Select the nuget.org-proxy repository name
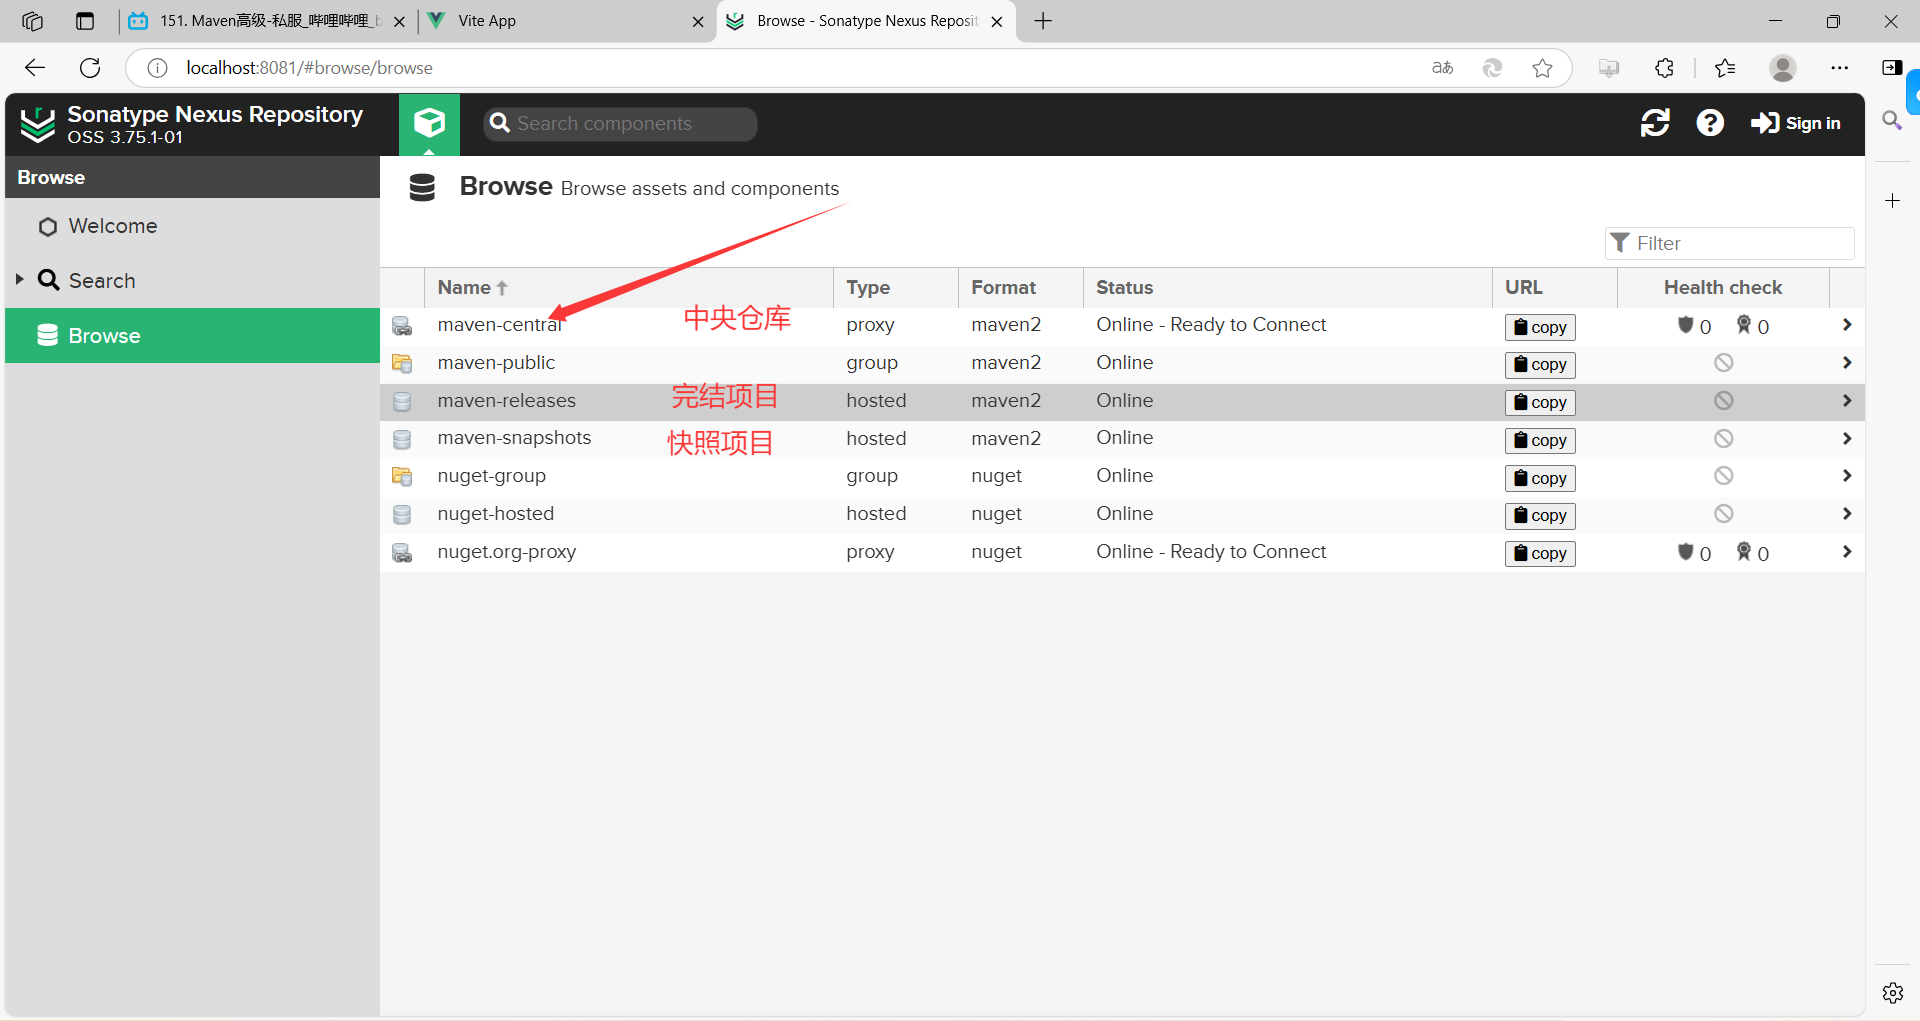1920x1021 pixels. pos(506,552)
